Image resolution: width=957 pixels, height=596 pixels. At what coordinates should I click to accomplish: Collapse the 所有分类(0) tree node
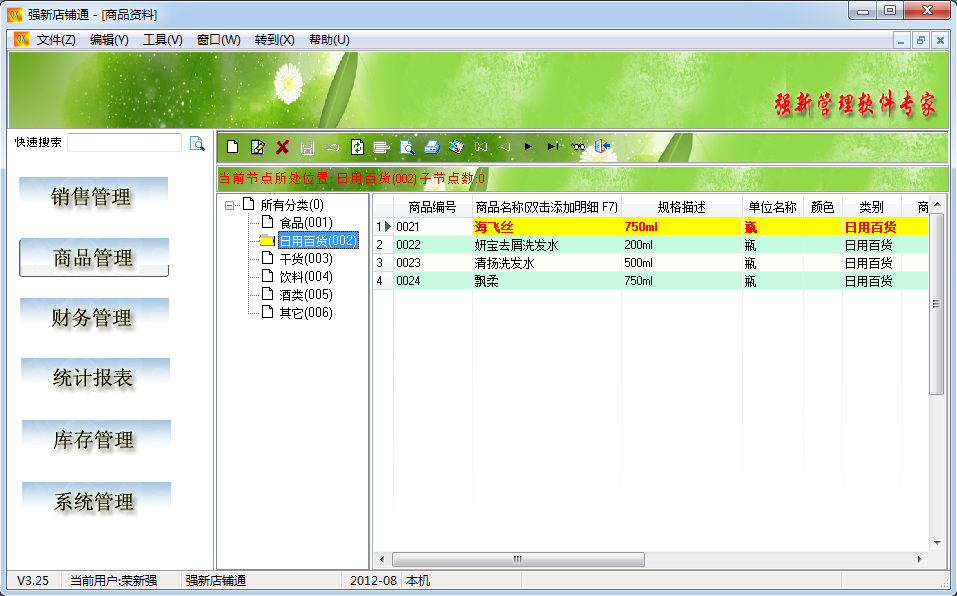point(229,206)
